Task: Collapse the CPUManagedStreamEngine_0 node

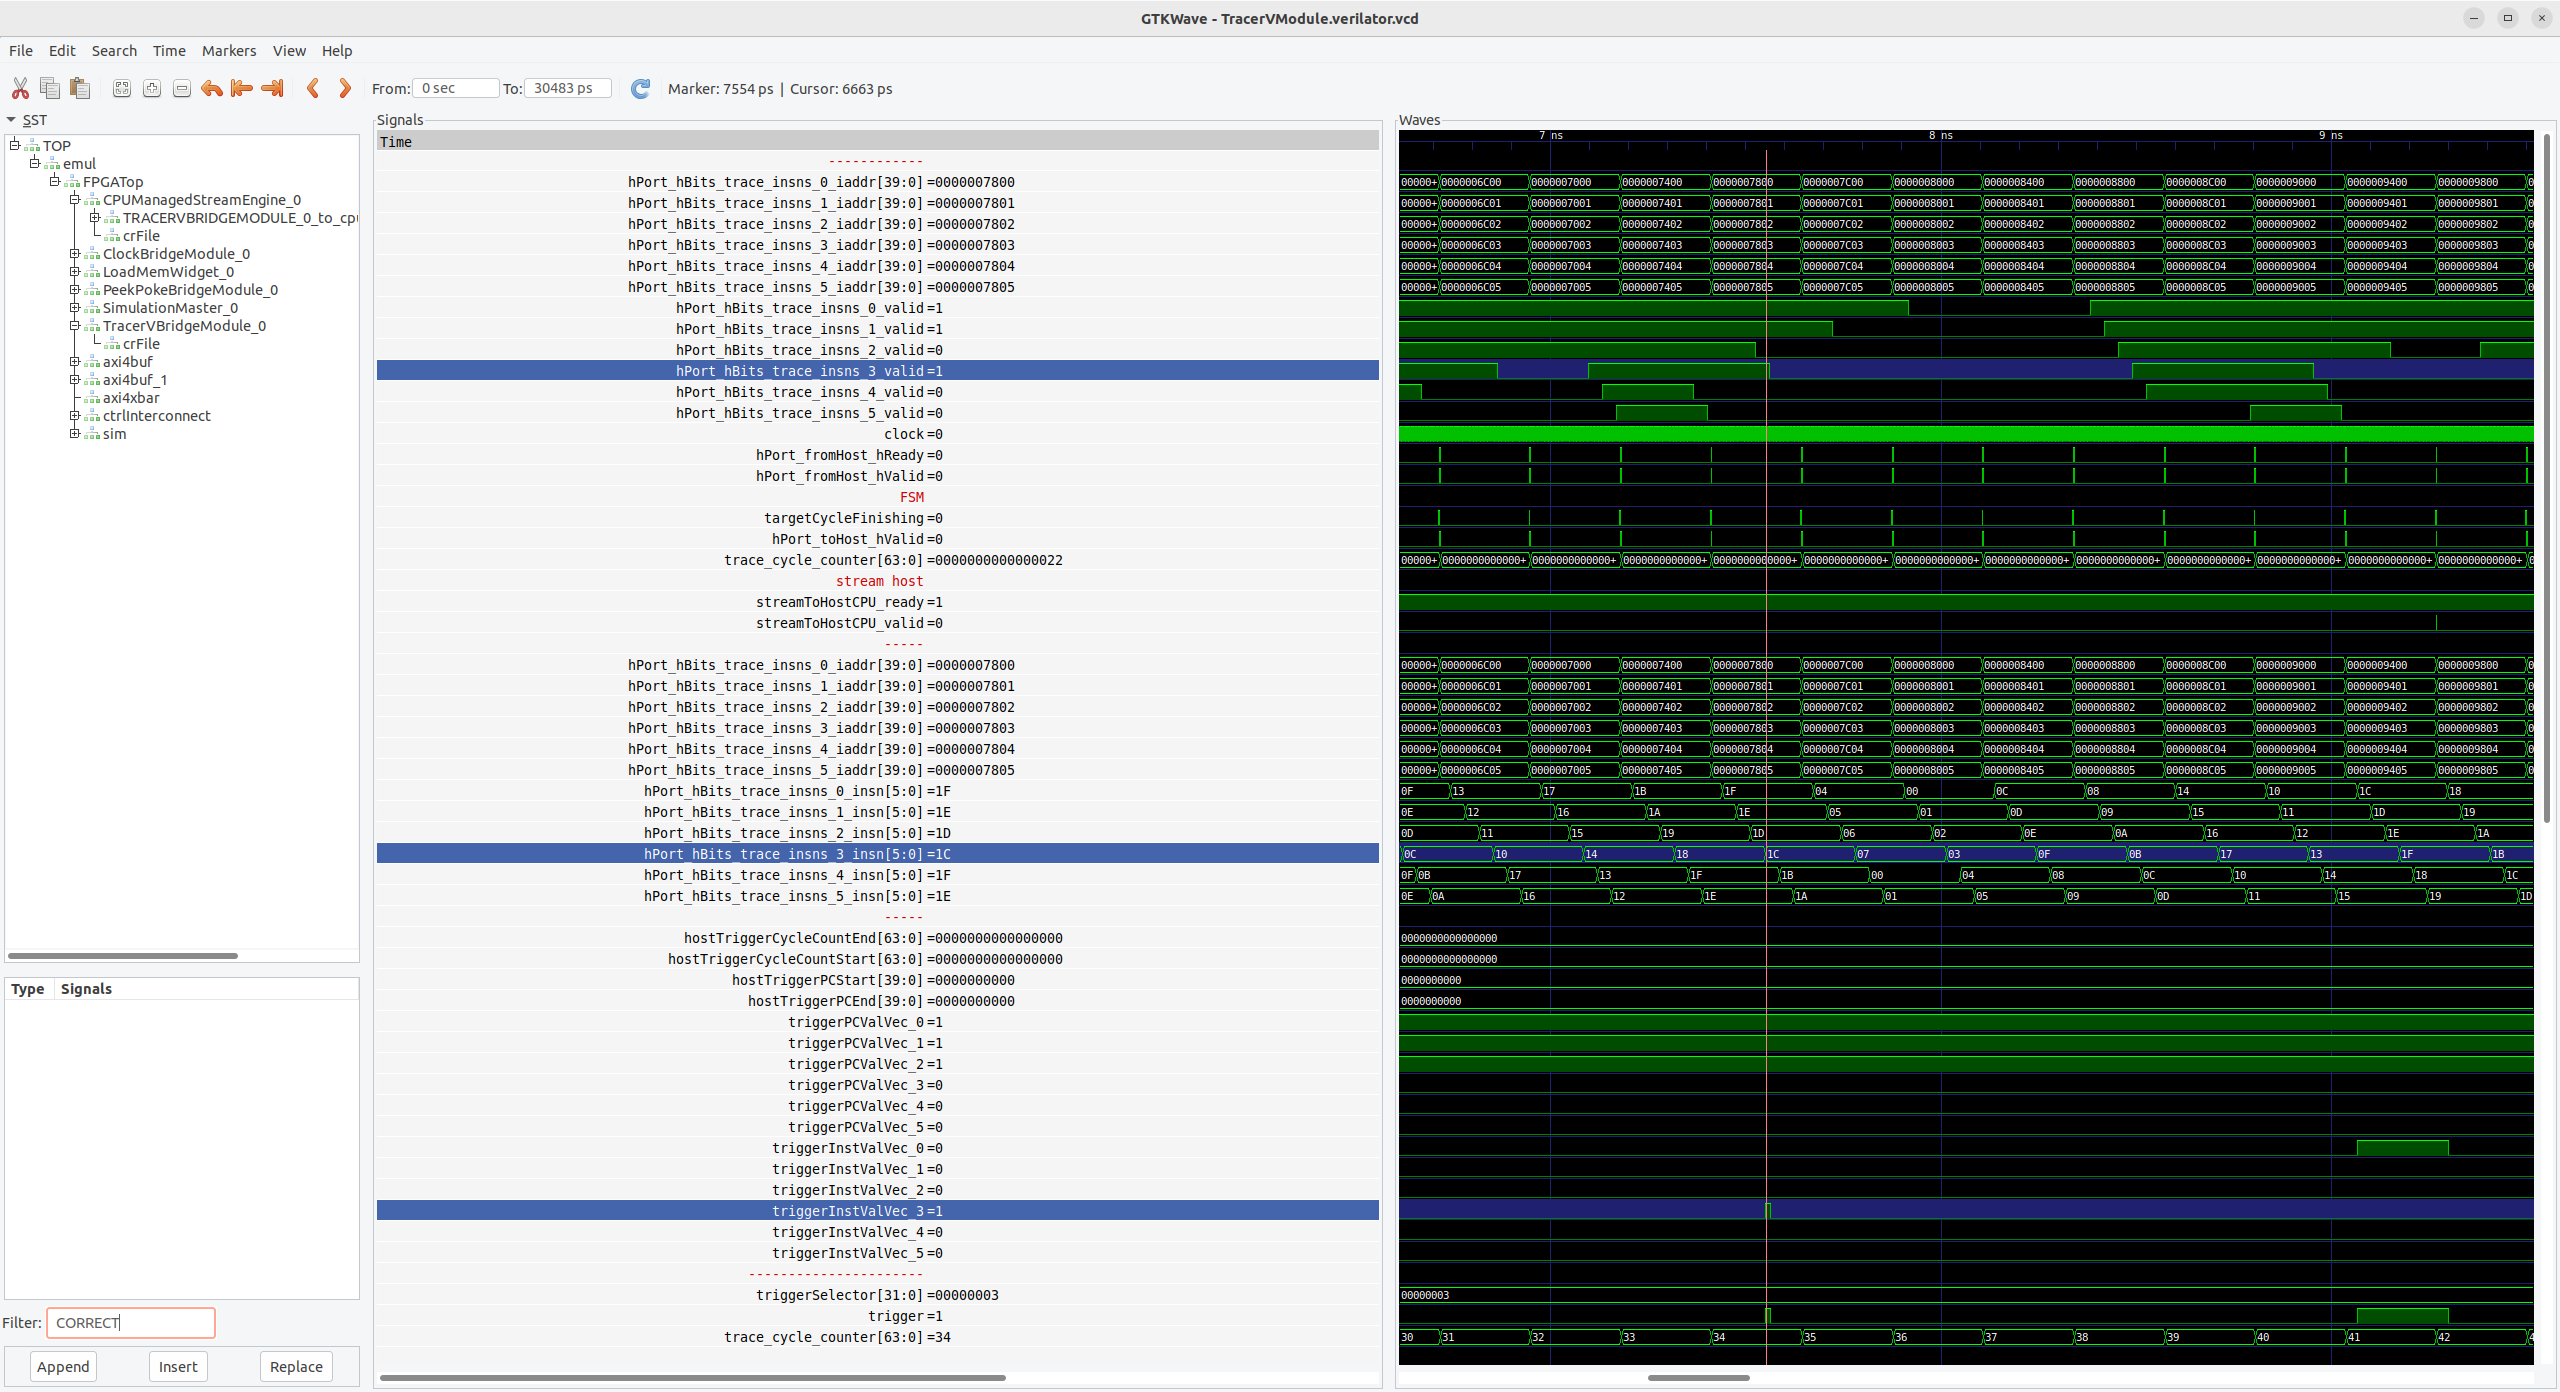Action: [x=75, y=199]
